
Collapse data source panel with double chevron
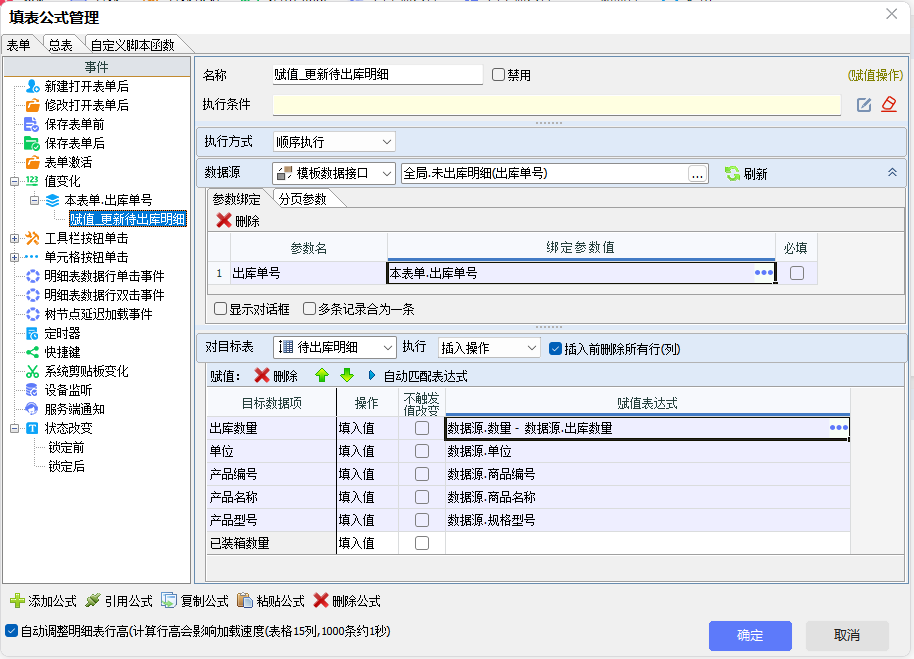point(892,172)
